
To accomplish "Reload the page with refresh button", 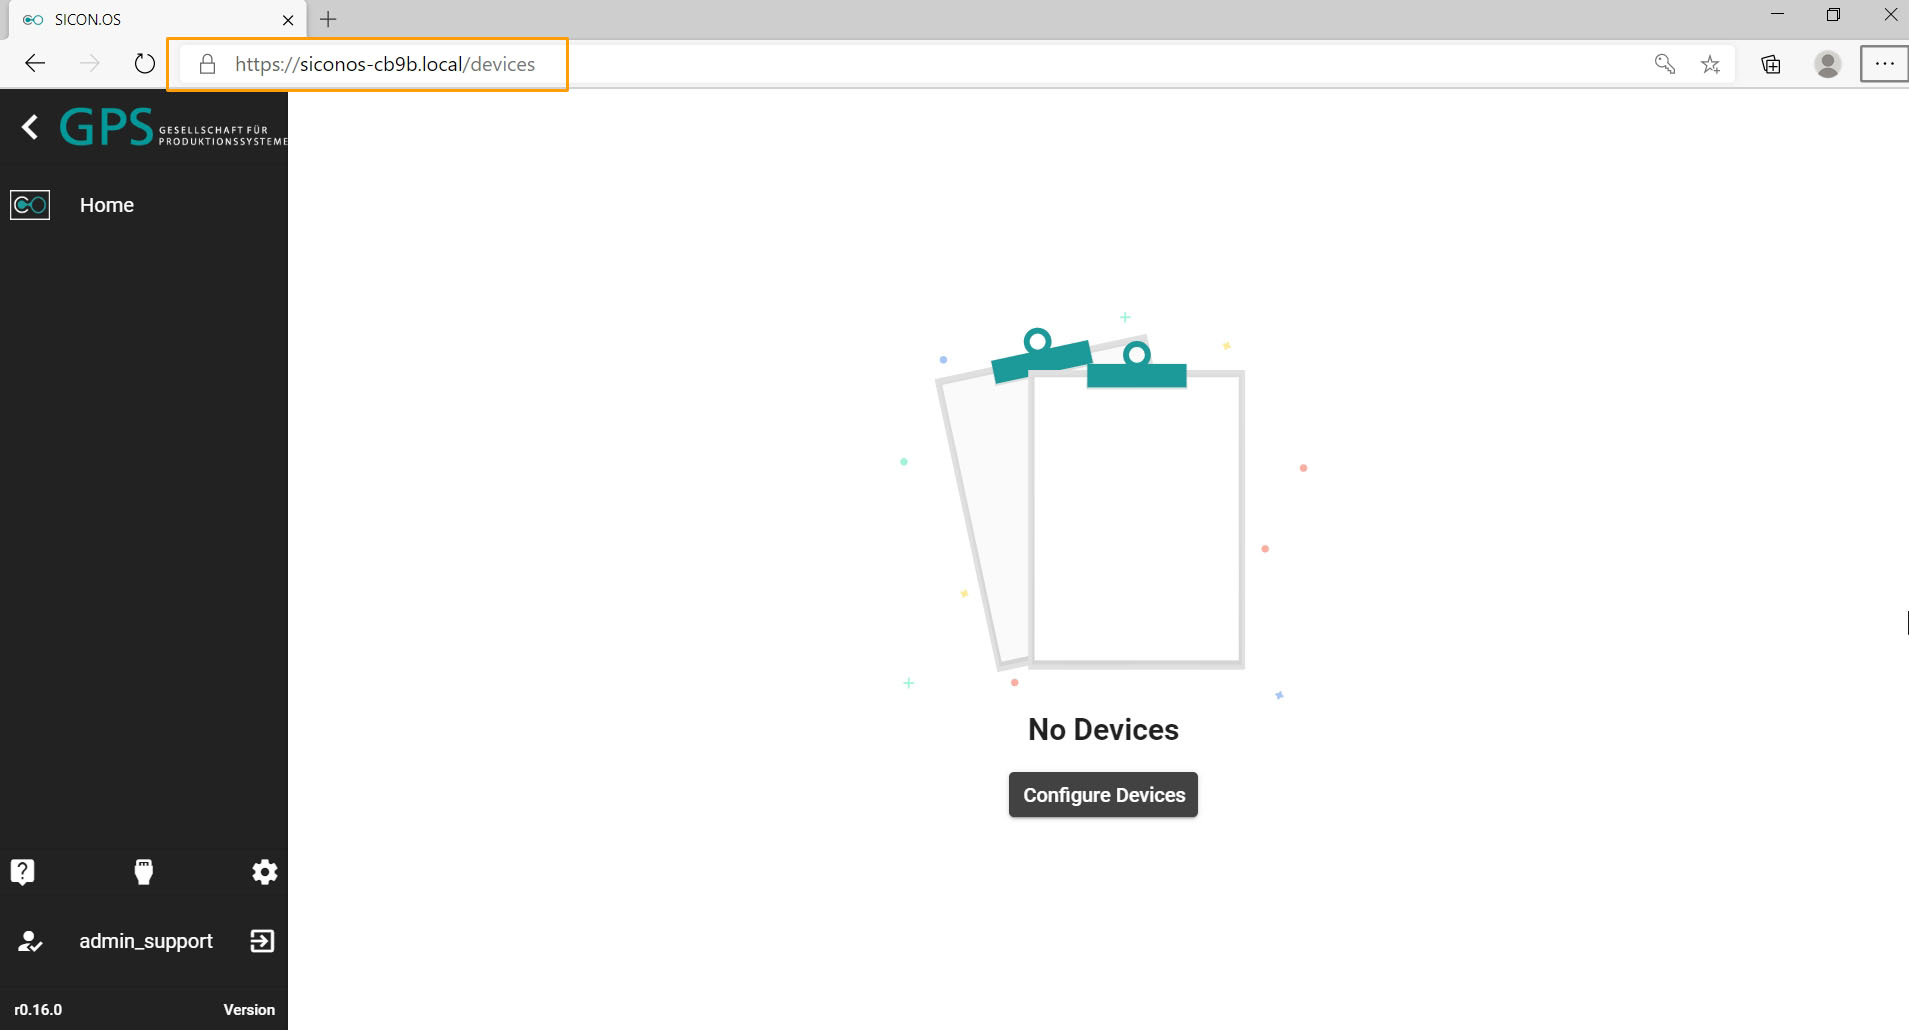I will click(145, 64).
